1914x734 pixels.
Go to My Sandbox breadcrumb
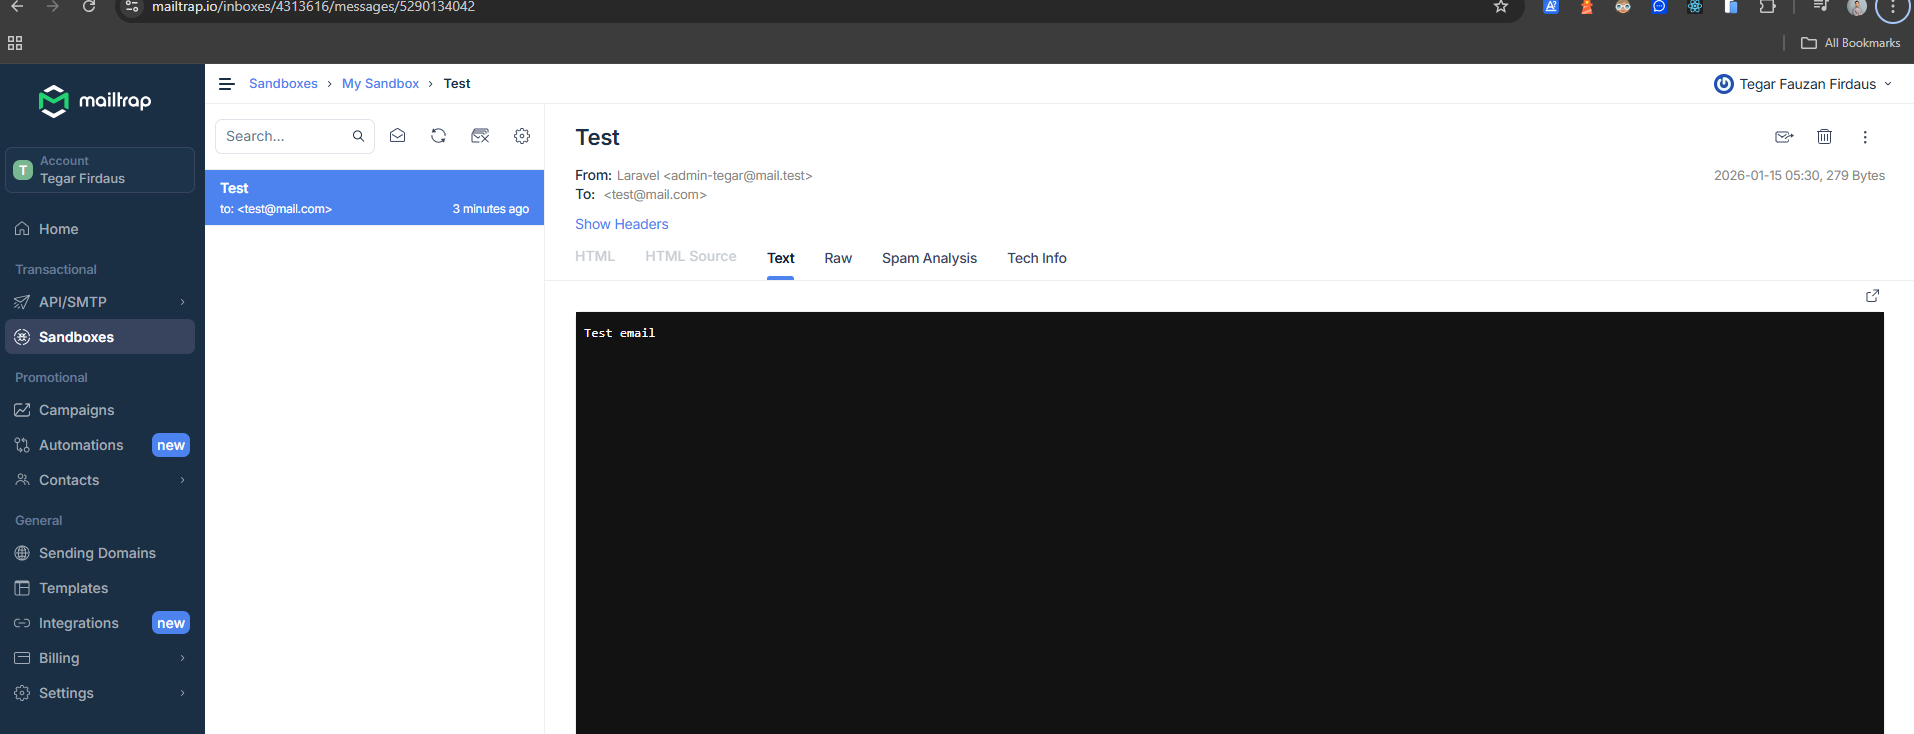click(x=380, y=84)
